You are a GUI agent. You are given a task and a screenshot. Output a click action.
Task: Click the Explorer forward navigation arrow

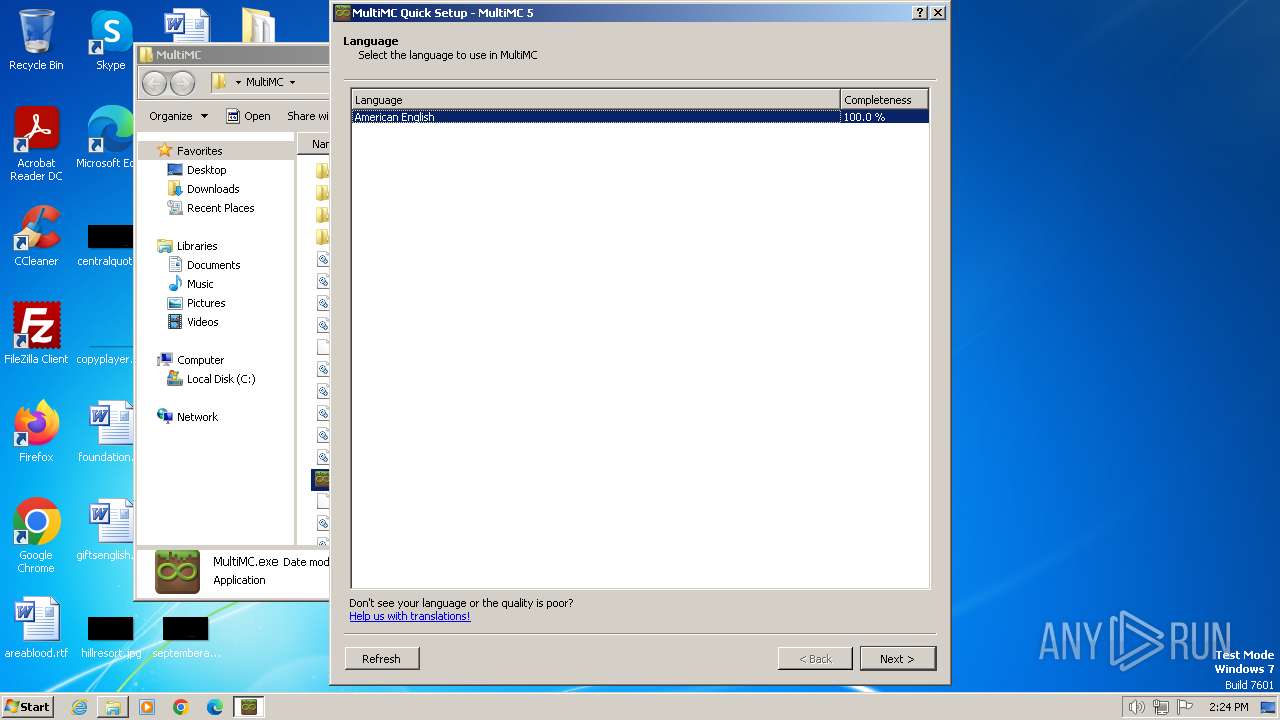tap(182, 83)
